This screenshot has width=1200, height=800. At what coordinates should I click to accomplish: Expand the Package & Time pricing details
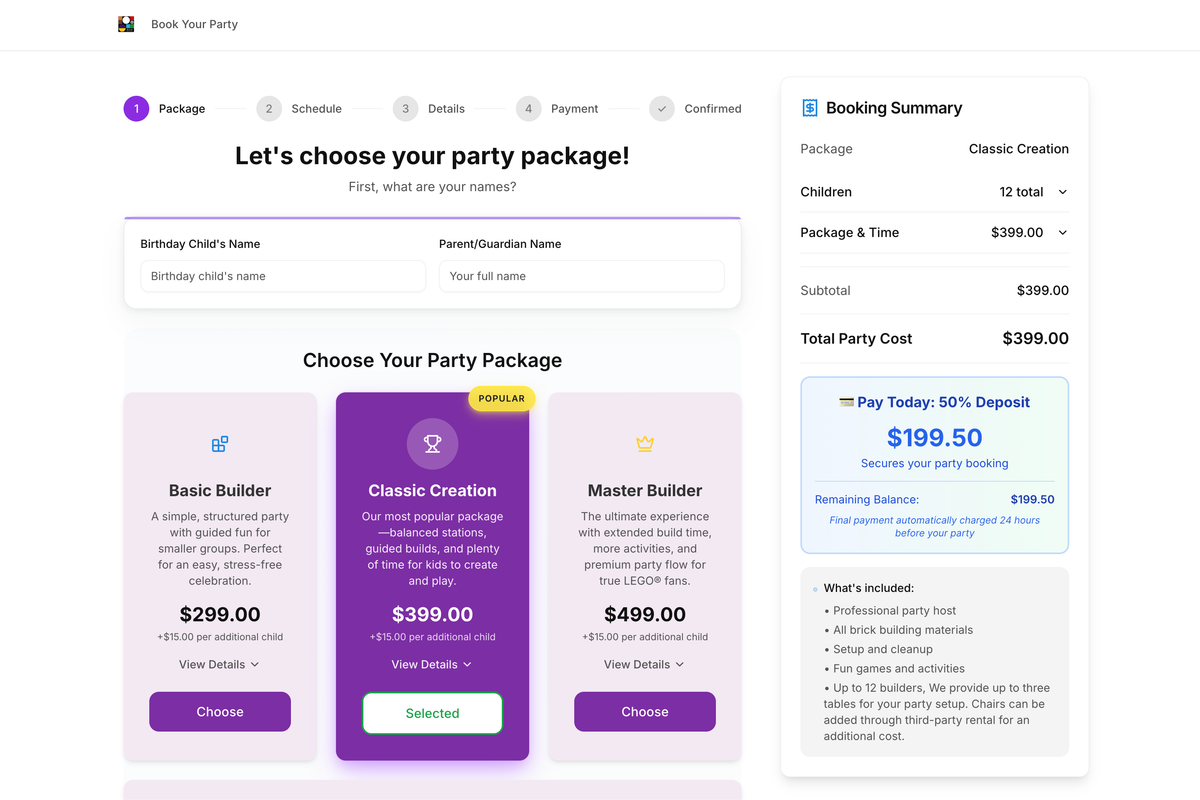tap(1063, 232)
